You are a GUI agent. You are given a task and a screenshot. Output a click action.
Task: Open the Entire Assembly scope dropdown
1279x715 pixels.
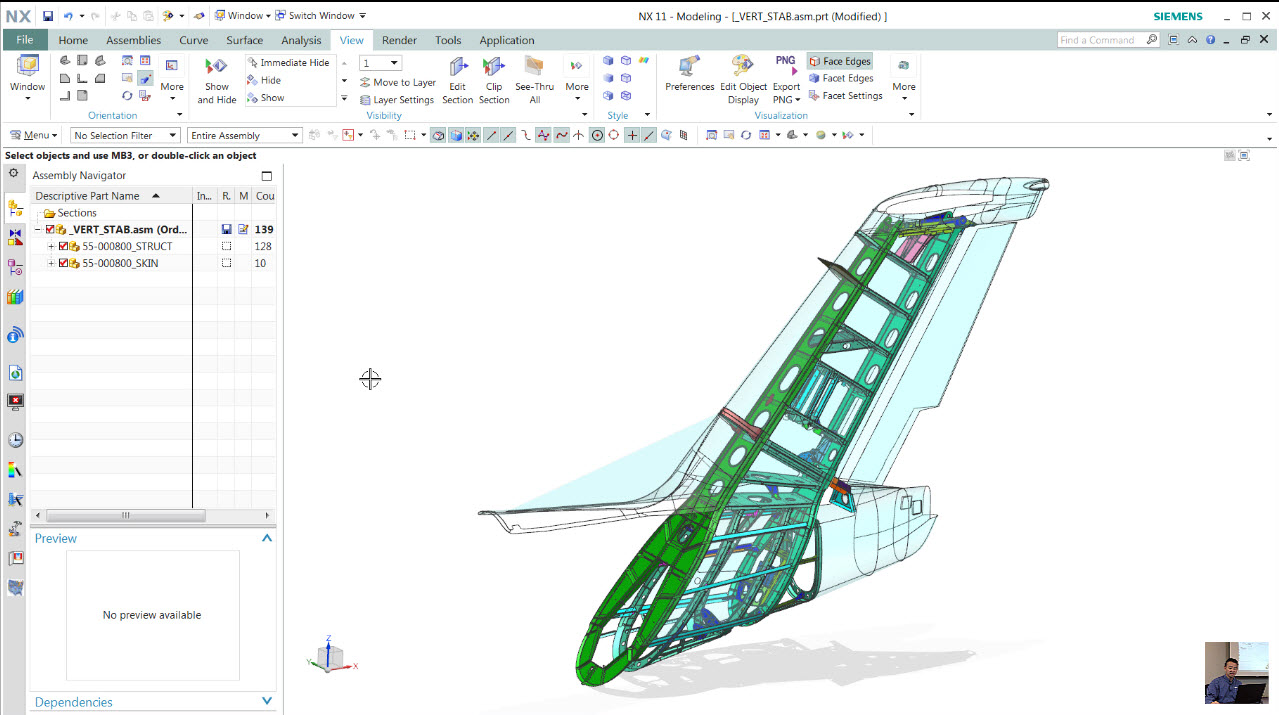coord(296,134)
